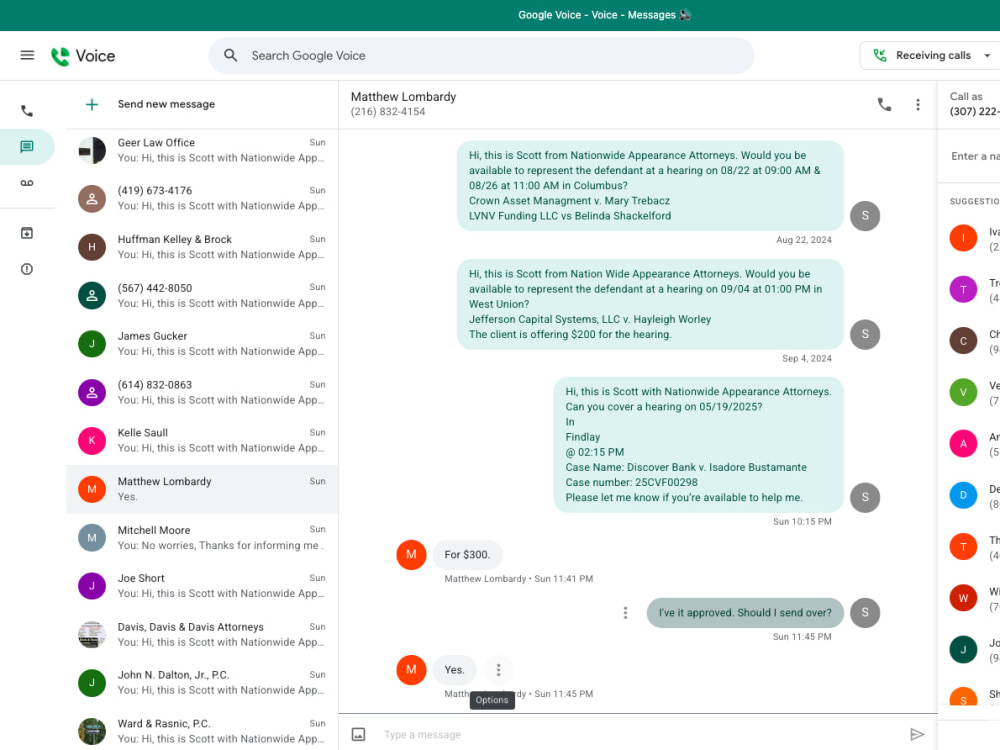The width and height of the screenshot is (1000, 750).
Task: Open John N. Dalton, Jr., P.C. conversation
Action: (x=202, y=683)
